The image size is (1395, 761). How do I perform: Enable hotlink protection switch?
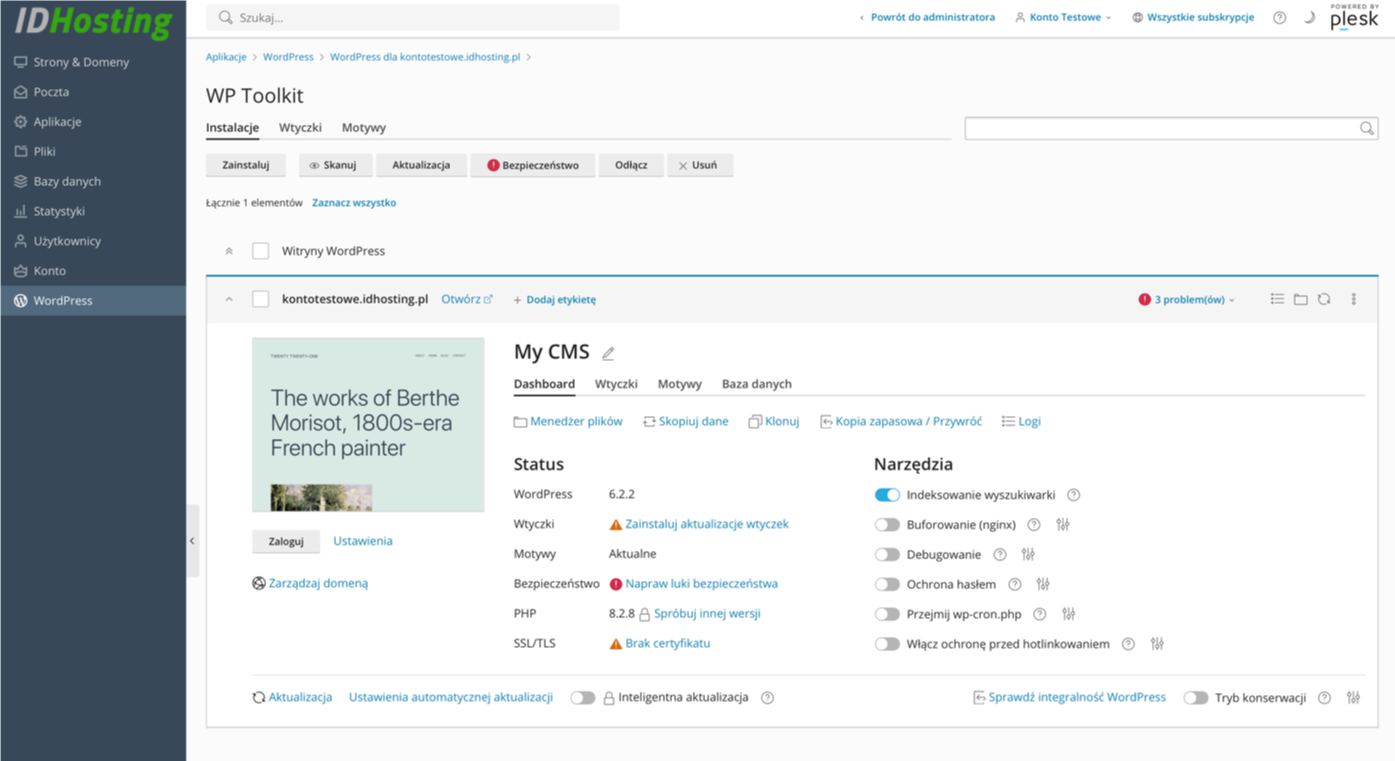pos(887,644)
